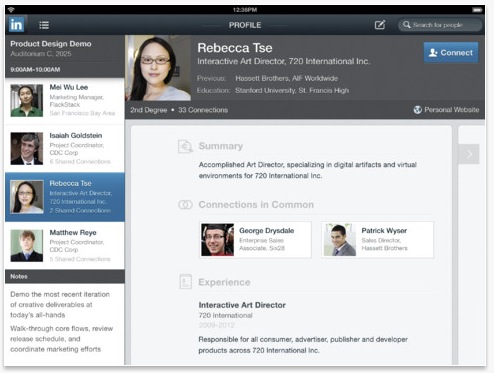Tap '33 Connections' text
This screenshot has width=494, height=373.
pos(203,110)
